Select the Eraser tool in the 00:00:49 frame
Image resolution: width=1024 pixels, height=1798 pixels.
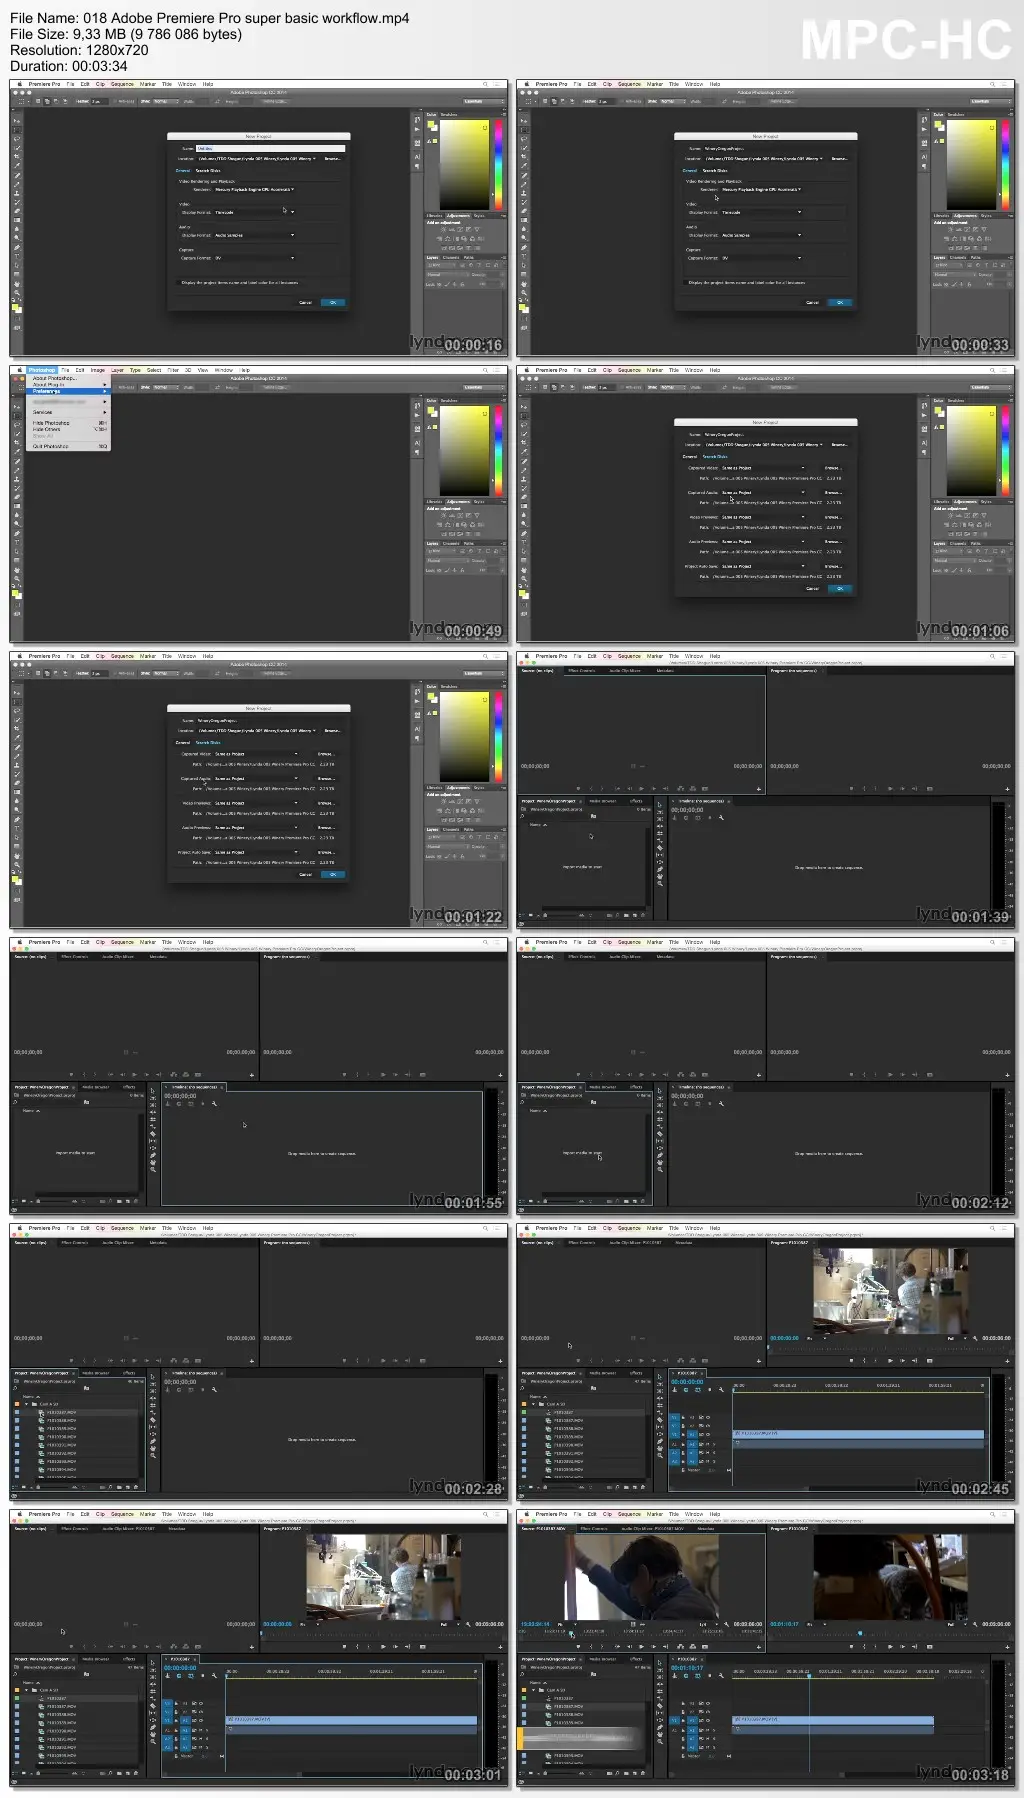pos(17,497)
